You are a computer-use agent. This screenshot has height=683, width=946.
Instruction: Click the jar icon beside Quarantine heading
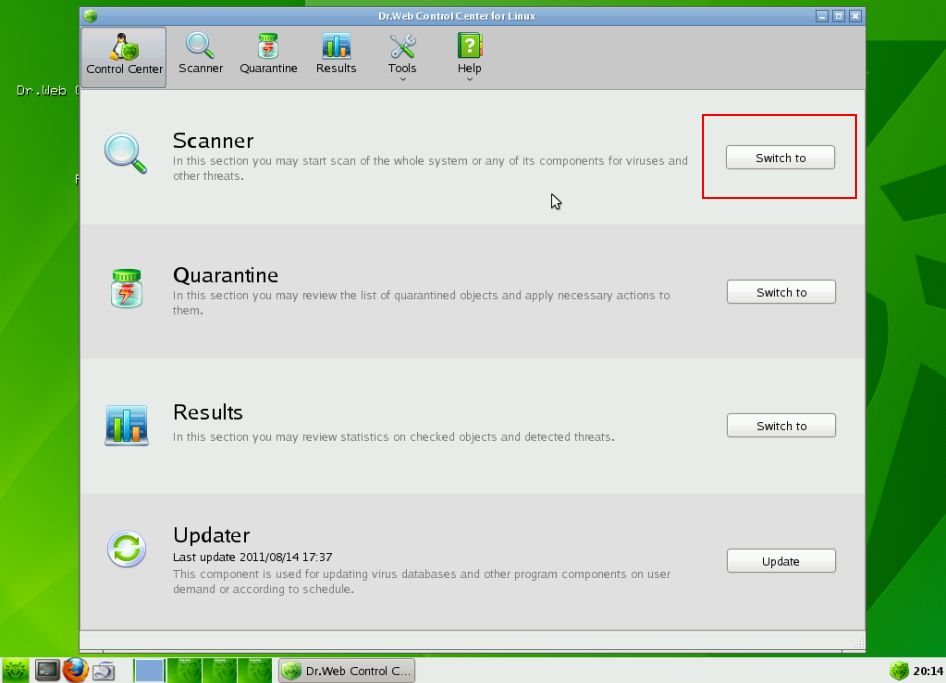[127, 288]
